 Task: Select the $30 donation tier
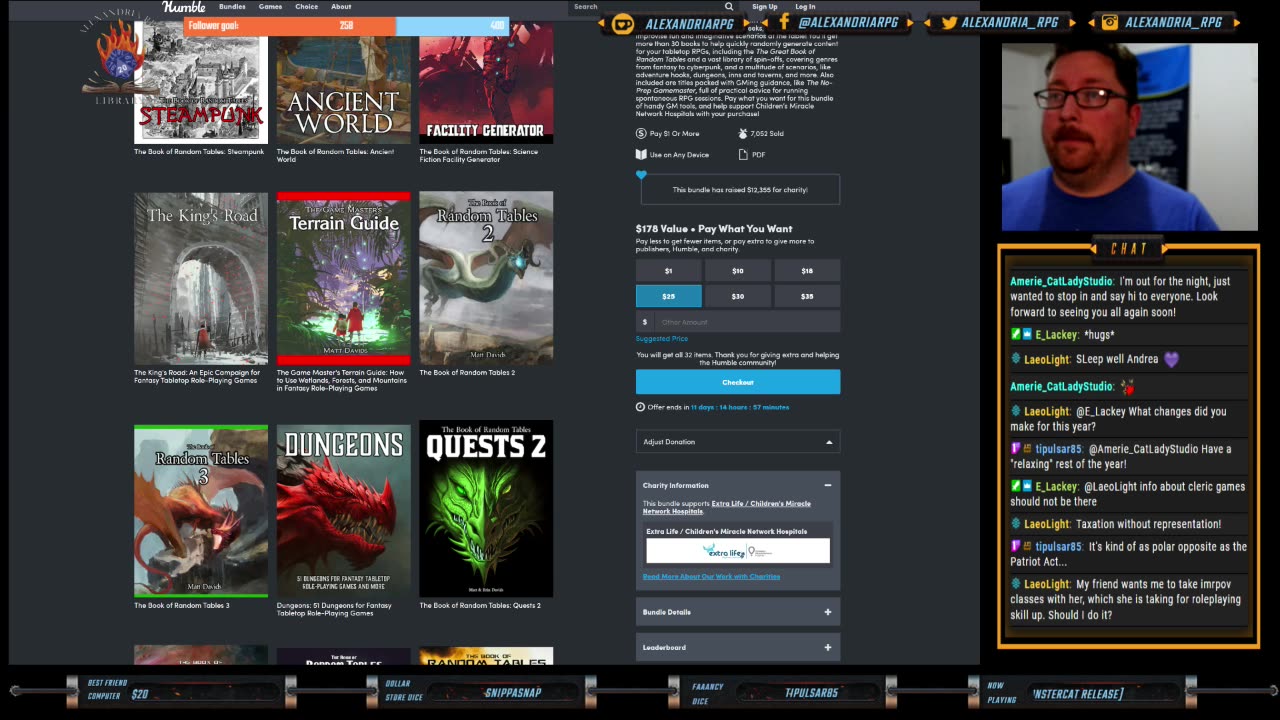(738, 296)
